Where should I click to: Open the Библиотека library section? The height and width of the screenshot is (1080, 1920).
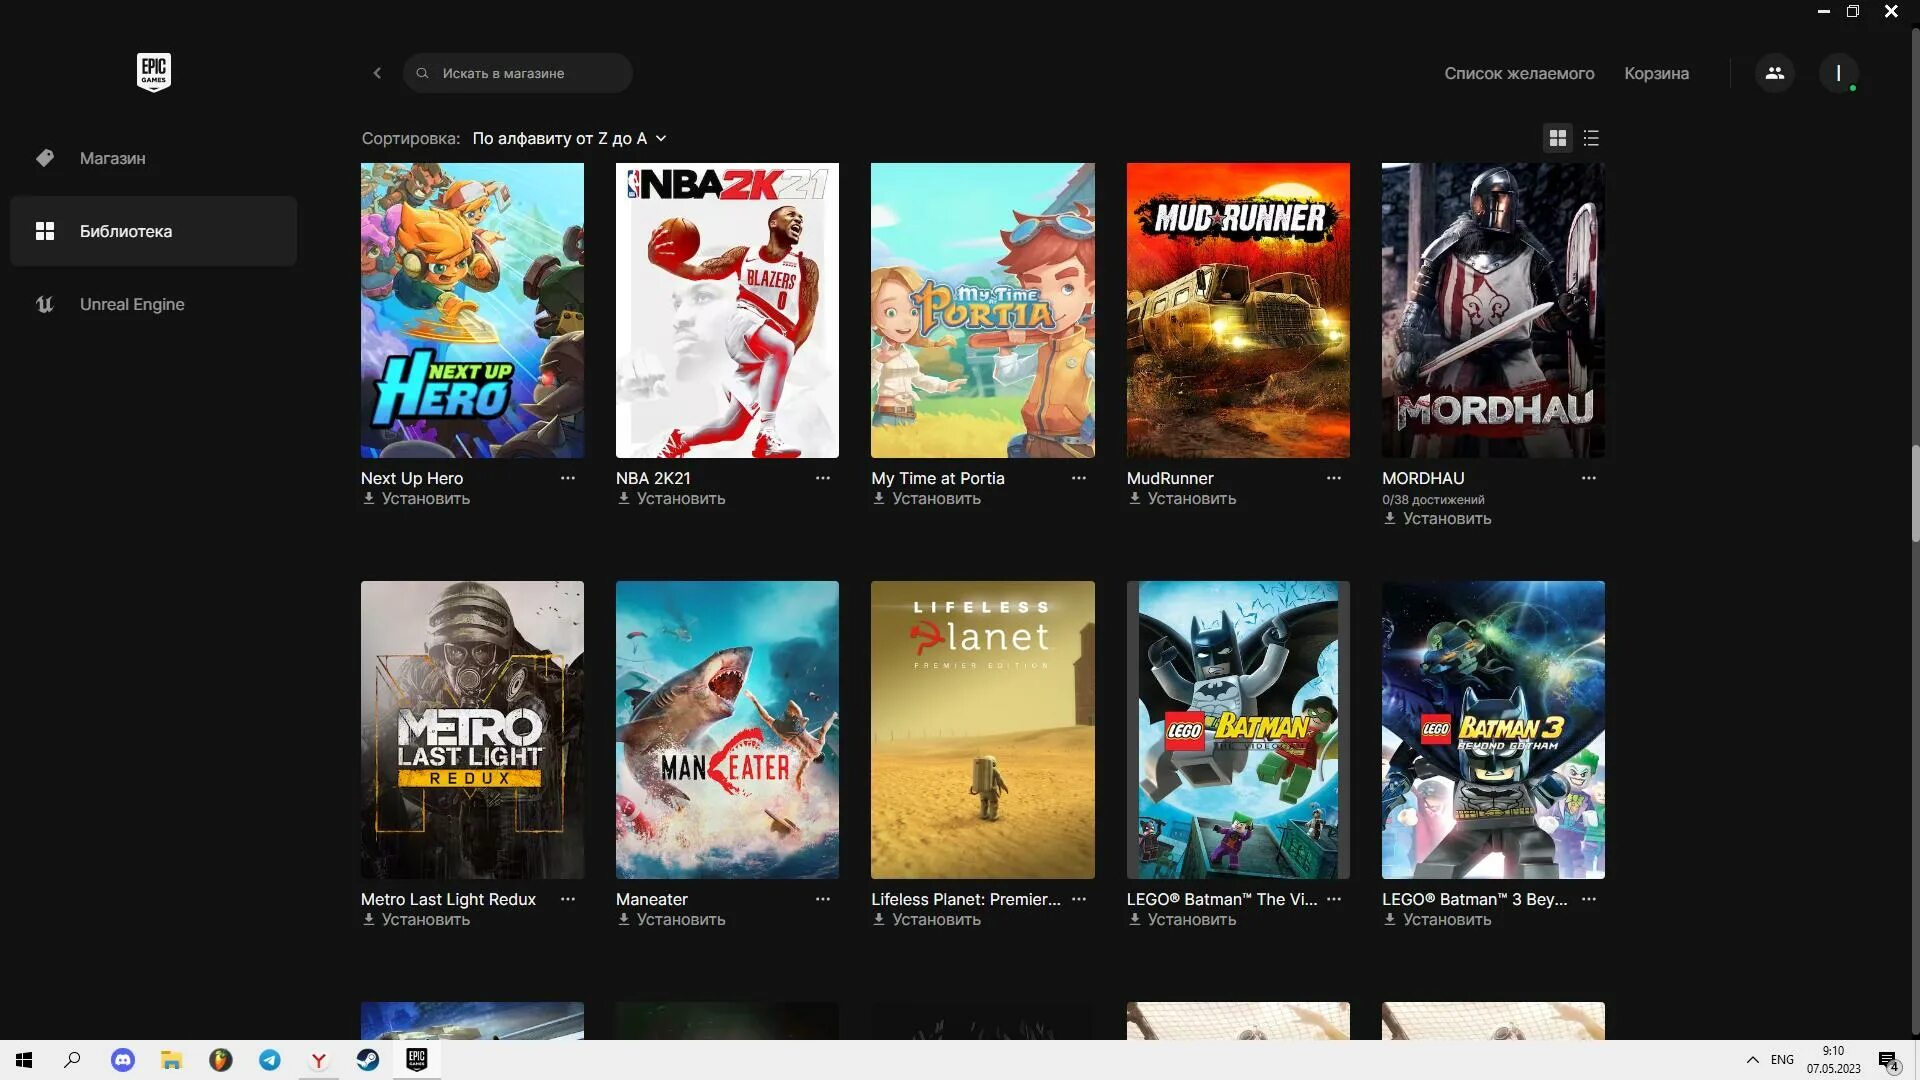(x=153, y=231)
